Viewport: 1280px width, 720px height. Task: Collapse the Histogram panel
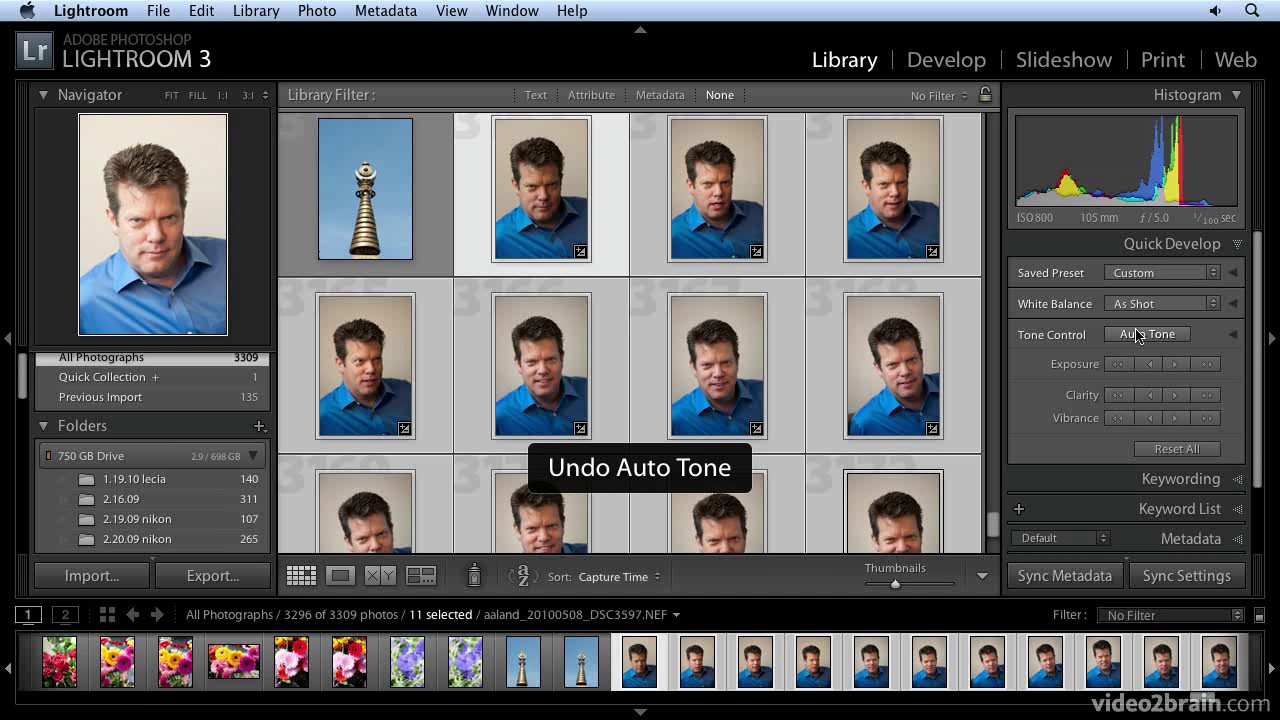pos(1237,95)
